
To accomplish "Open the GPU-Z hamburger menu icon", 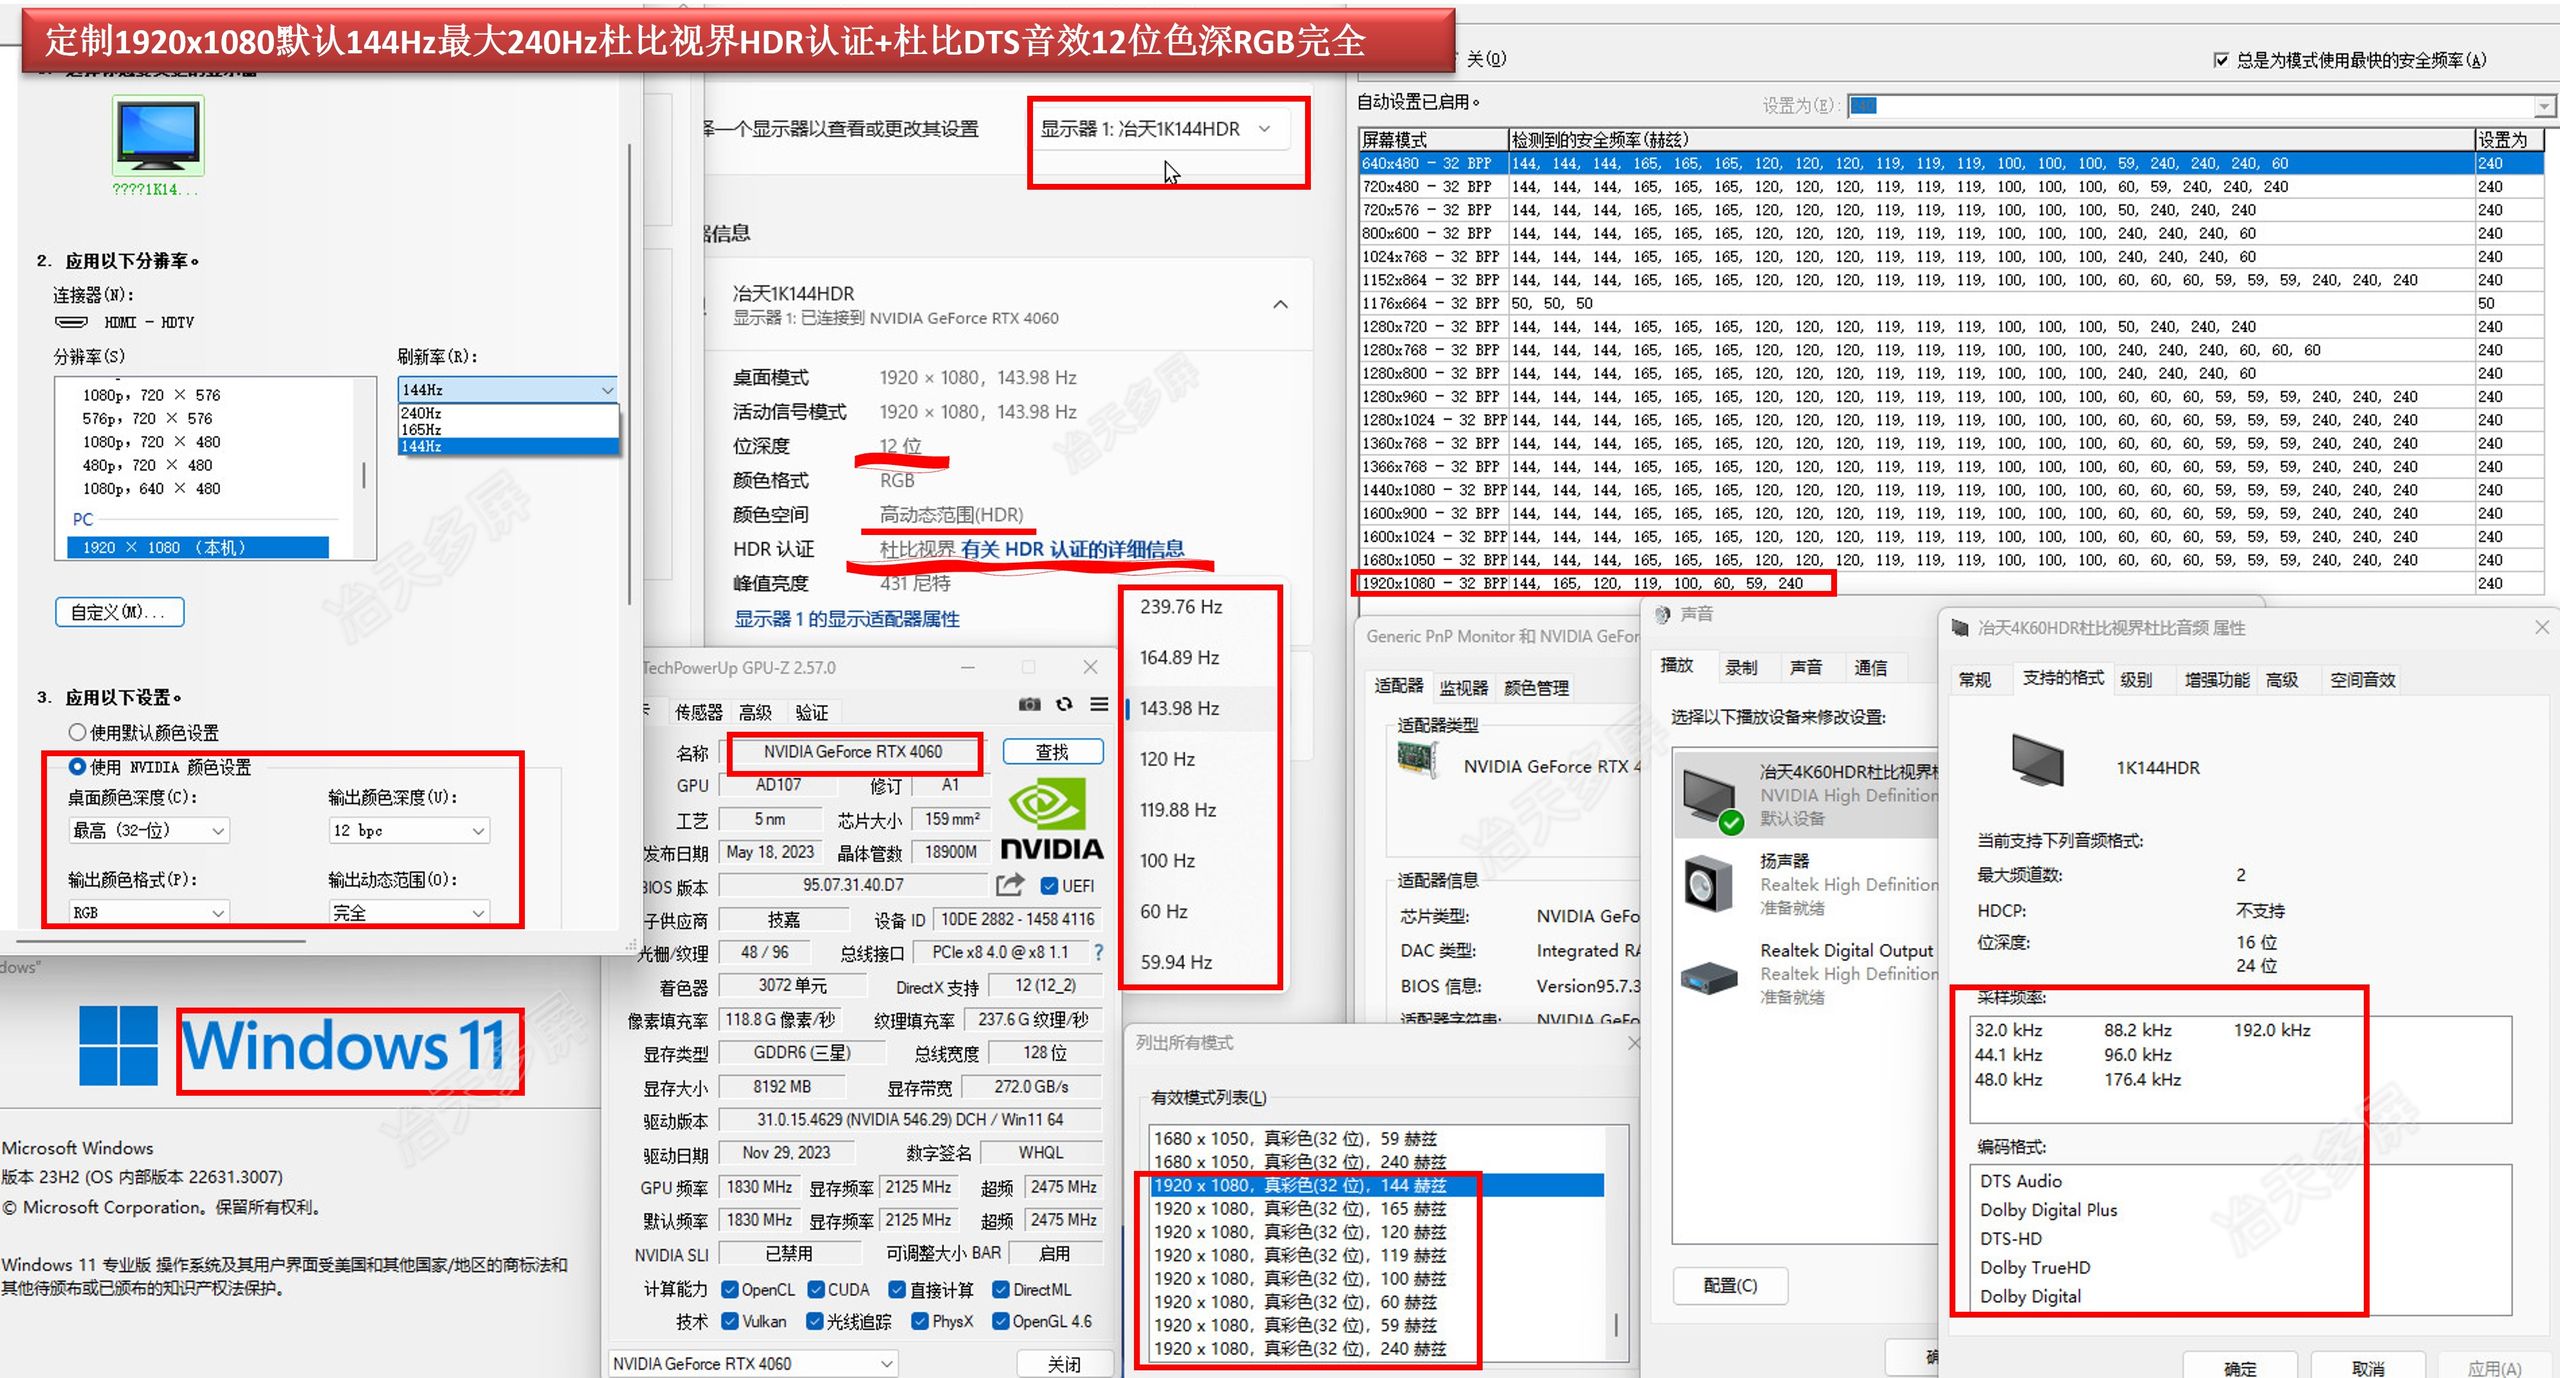I will coord(1099,705).
